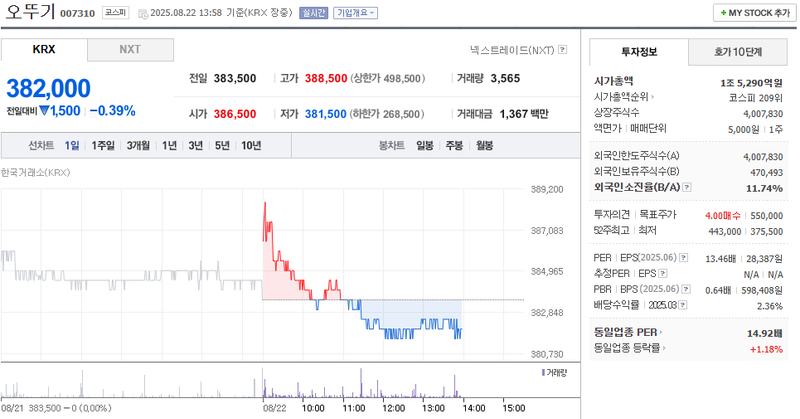Image resolution: width=800 pixels, height=419 pixels.
Task: Click the 코스피 market badge
Action: pyautogui.click(x=115, y=12)
